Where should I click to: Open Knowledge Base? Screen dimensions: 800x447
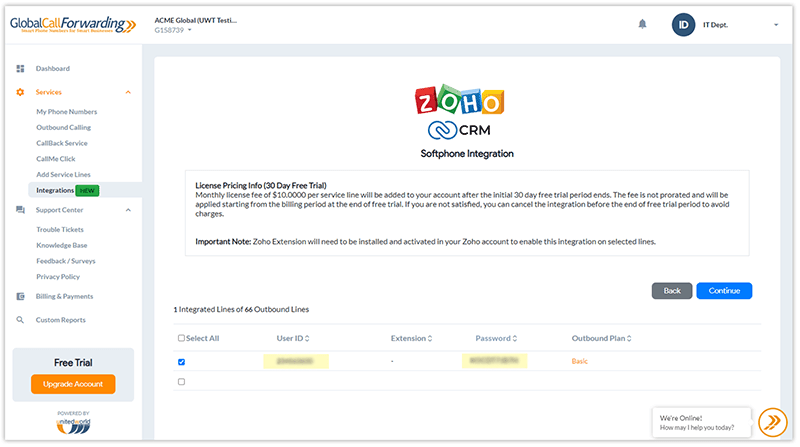click(62, 245)
